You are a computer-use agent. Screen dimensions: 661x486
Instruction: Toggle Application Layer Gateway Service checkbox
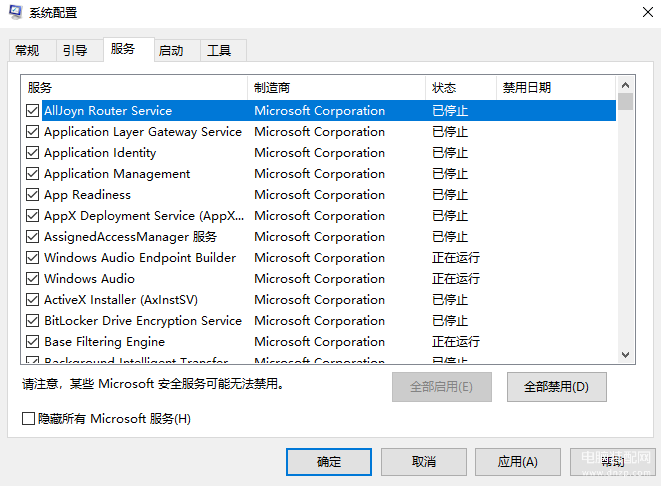click(x=32, y=132)
